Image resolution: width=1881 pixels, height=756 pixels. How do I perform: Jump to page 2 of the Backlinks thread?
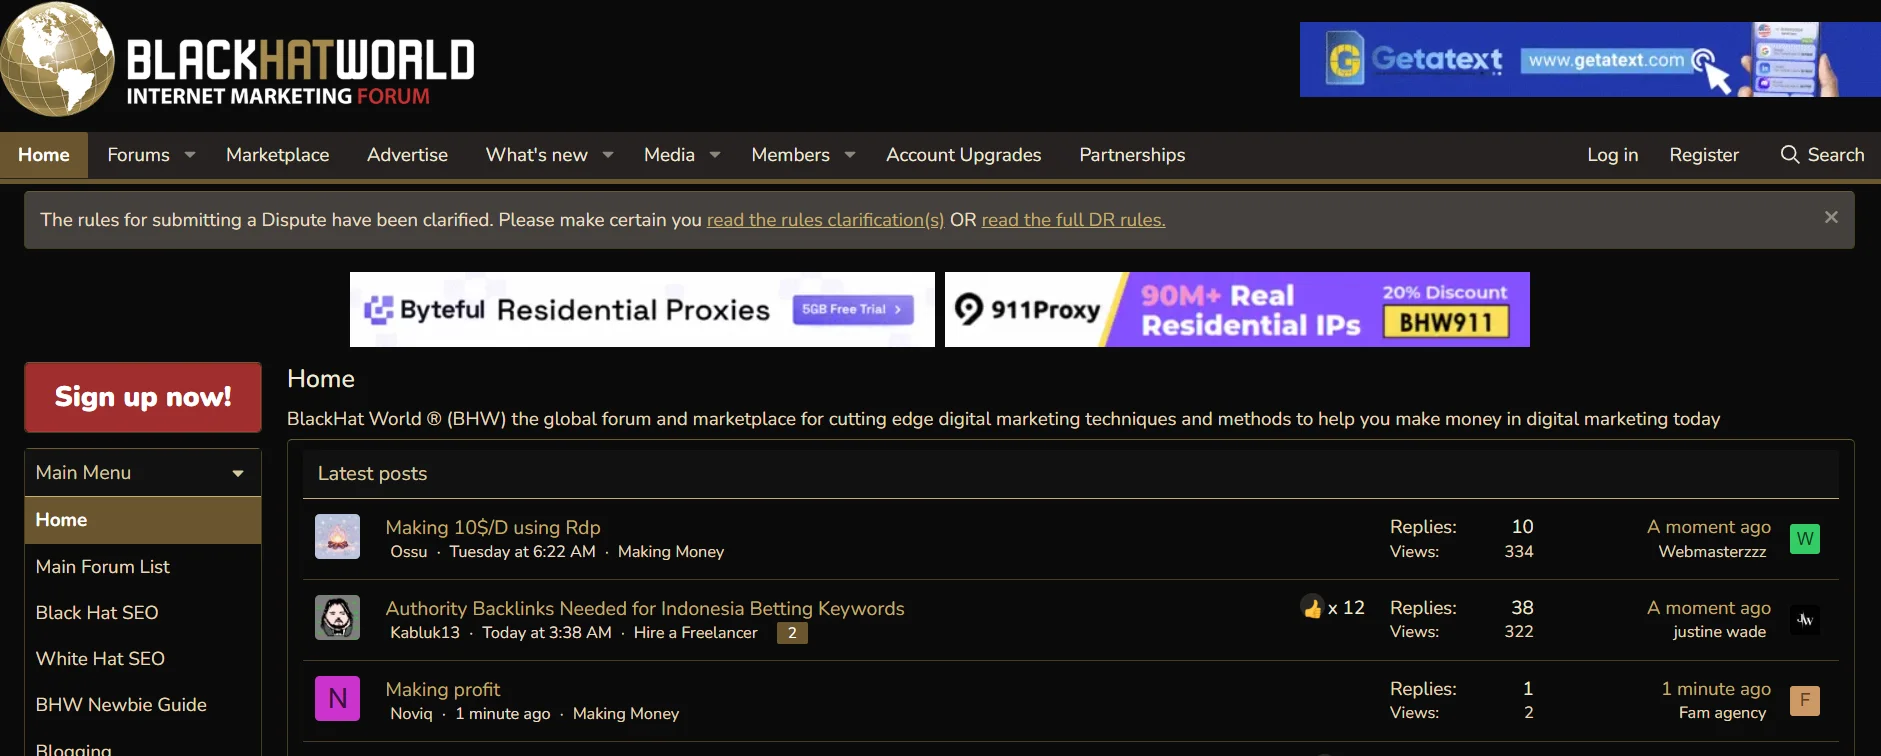pyautogui.click(x=792, y=633)
